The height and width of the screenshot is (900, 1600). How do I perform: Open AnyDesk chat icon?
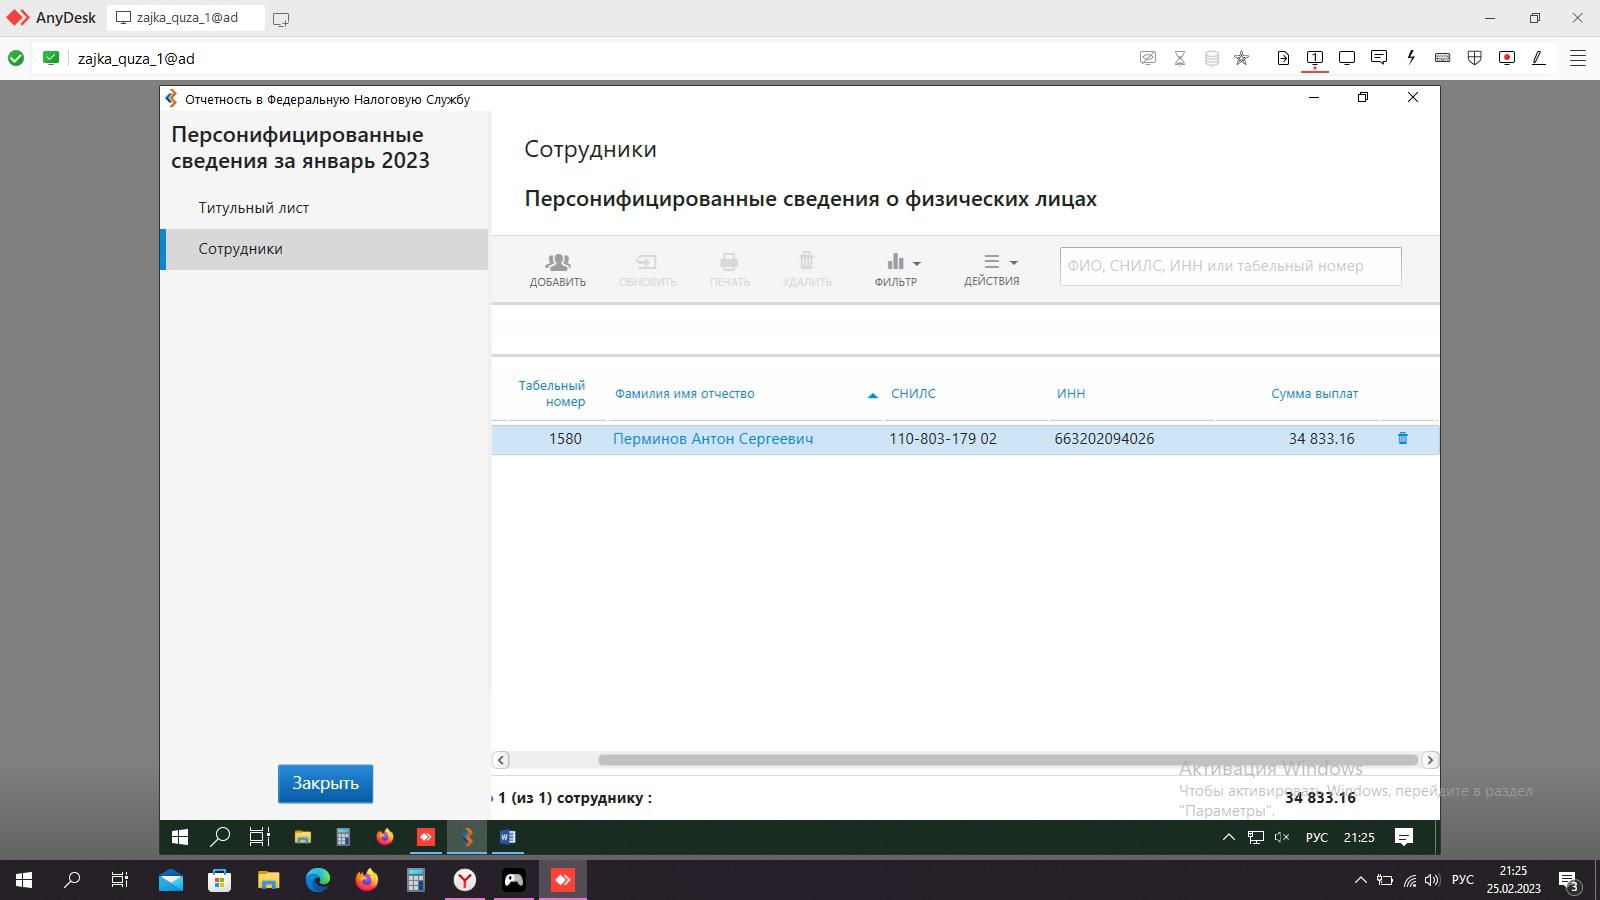point(1379,58)
